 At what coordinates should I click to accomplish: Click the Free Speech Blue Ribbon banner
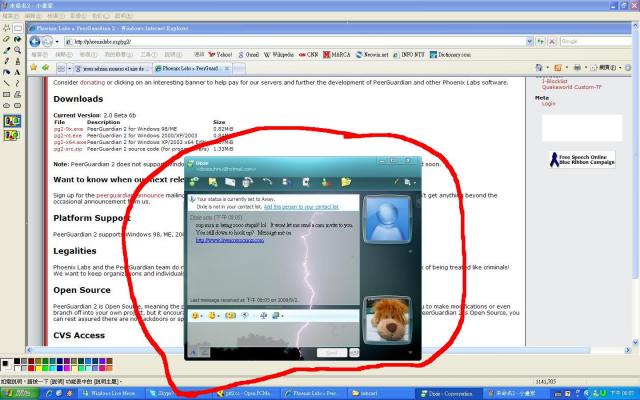coord(582,160)
